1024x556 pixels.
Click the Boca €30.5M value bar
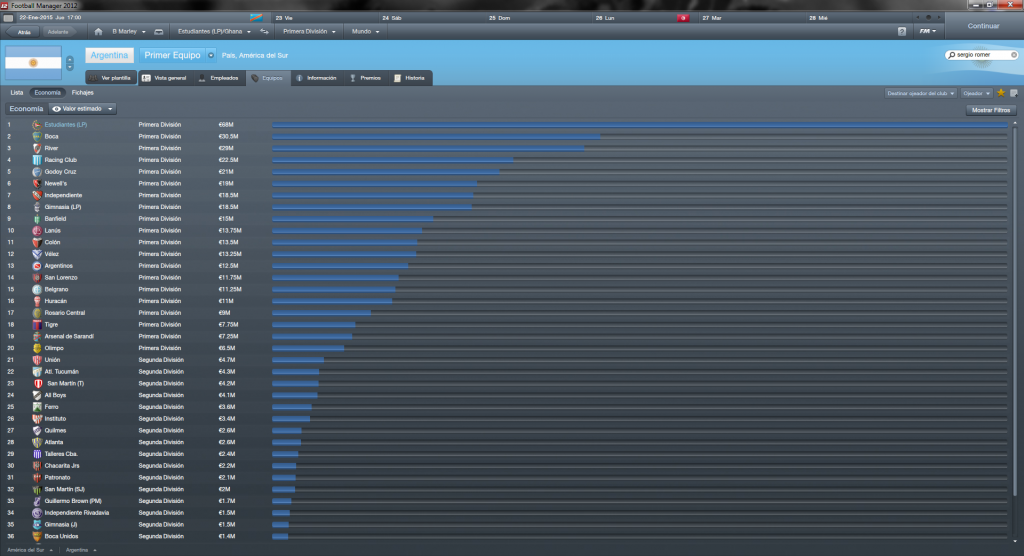(436, 137)
